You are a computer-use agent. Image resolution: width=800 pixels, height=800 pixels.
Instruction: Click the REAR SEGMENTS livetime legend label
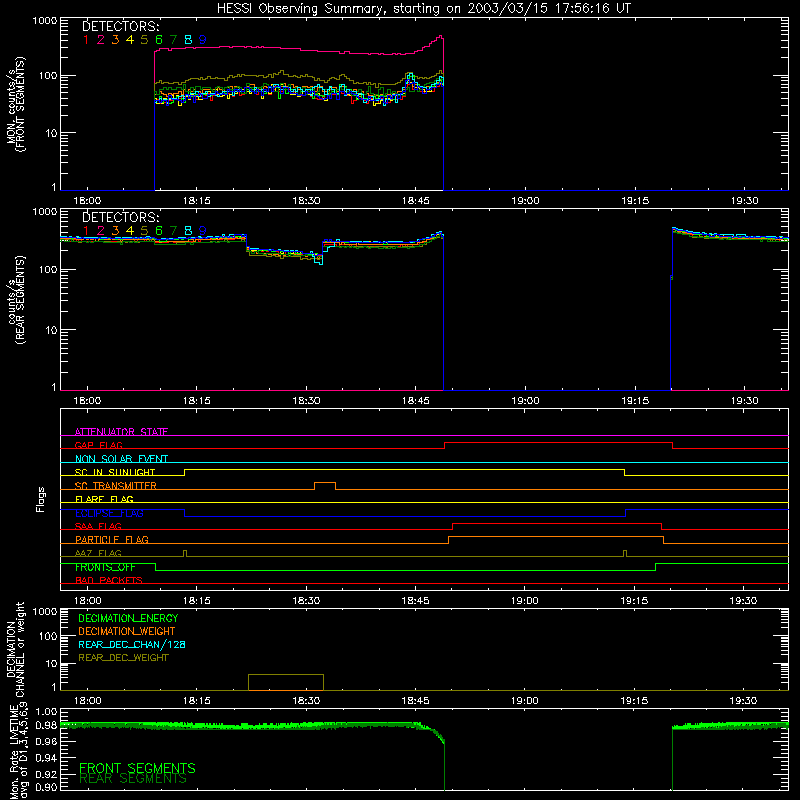pos(133,779)
